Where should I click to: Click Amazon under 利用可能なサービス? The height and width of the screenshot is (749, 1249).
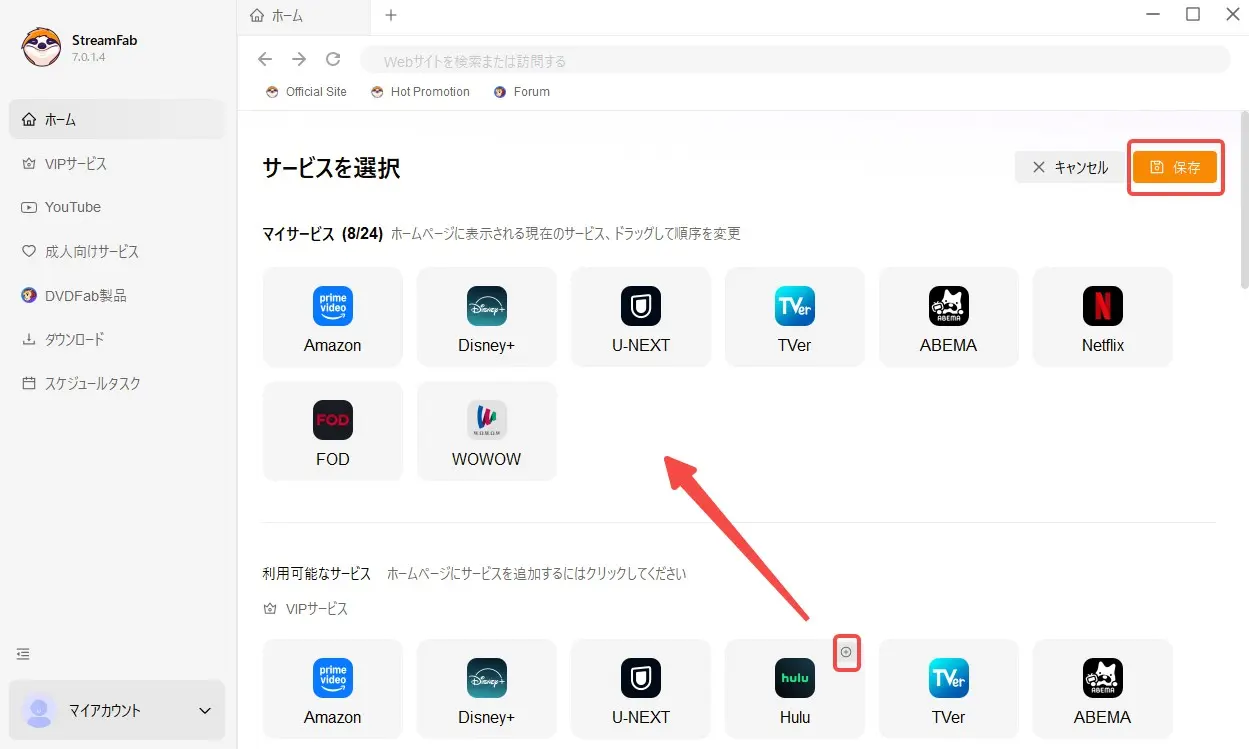[x=333, y=689]
